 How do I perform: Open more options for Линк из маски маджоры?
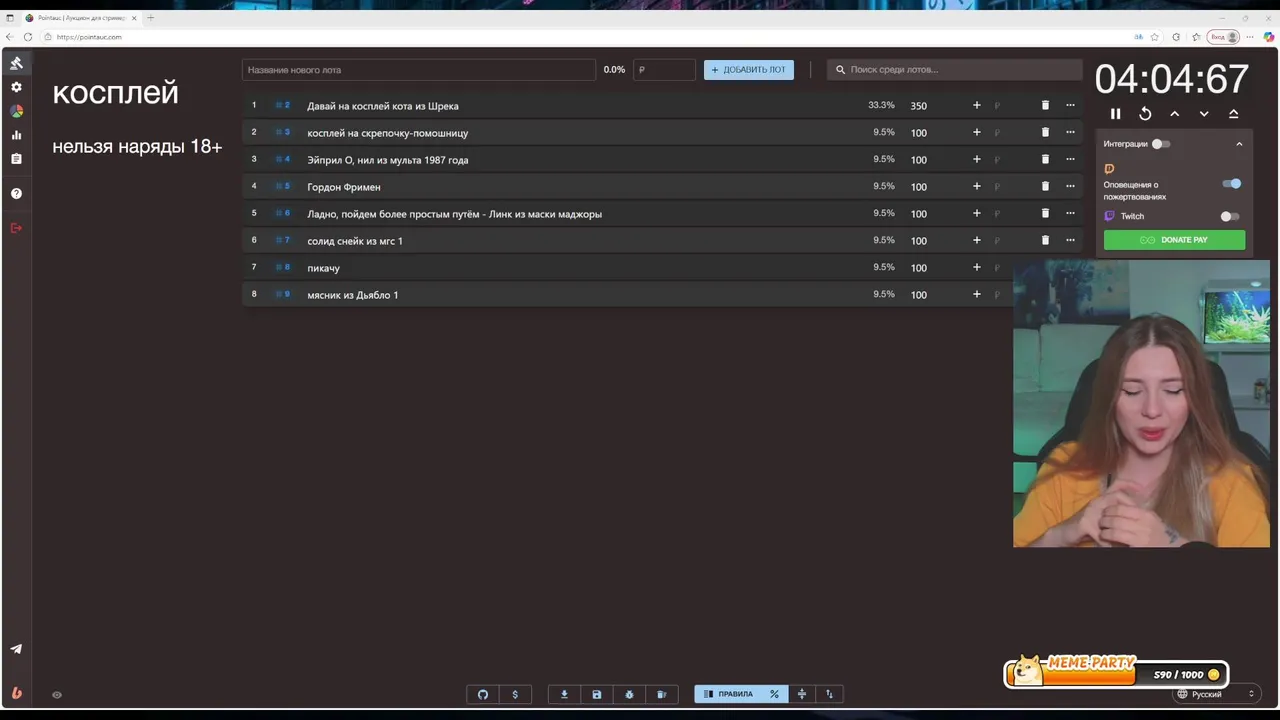point(1070,213)
